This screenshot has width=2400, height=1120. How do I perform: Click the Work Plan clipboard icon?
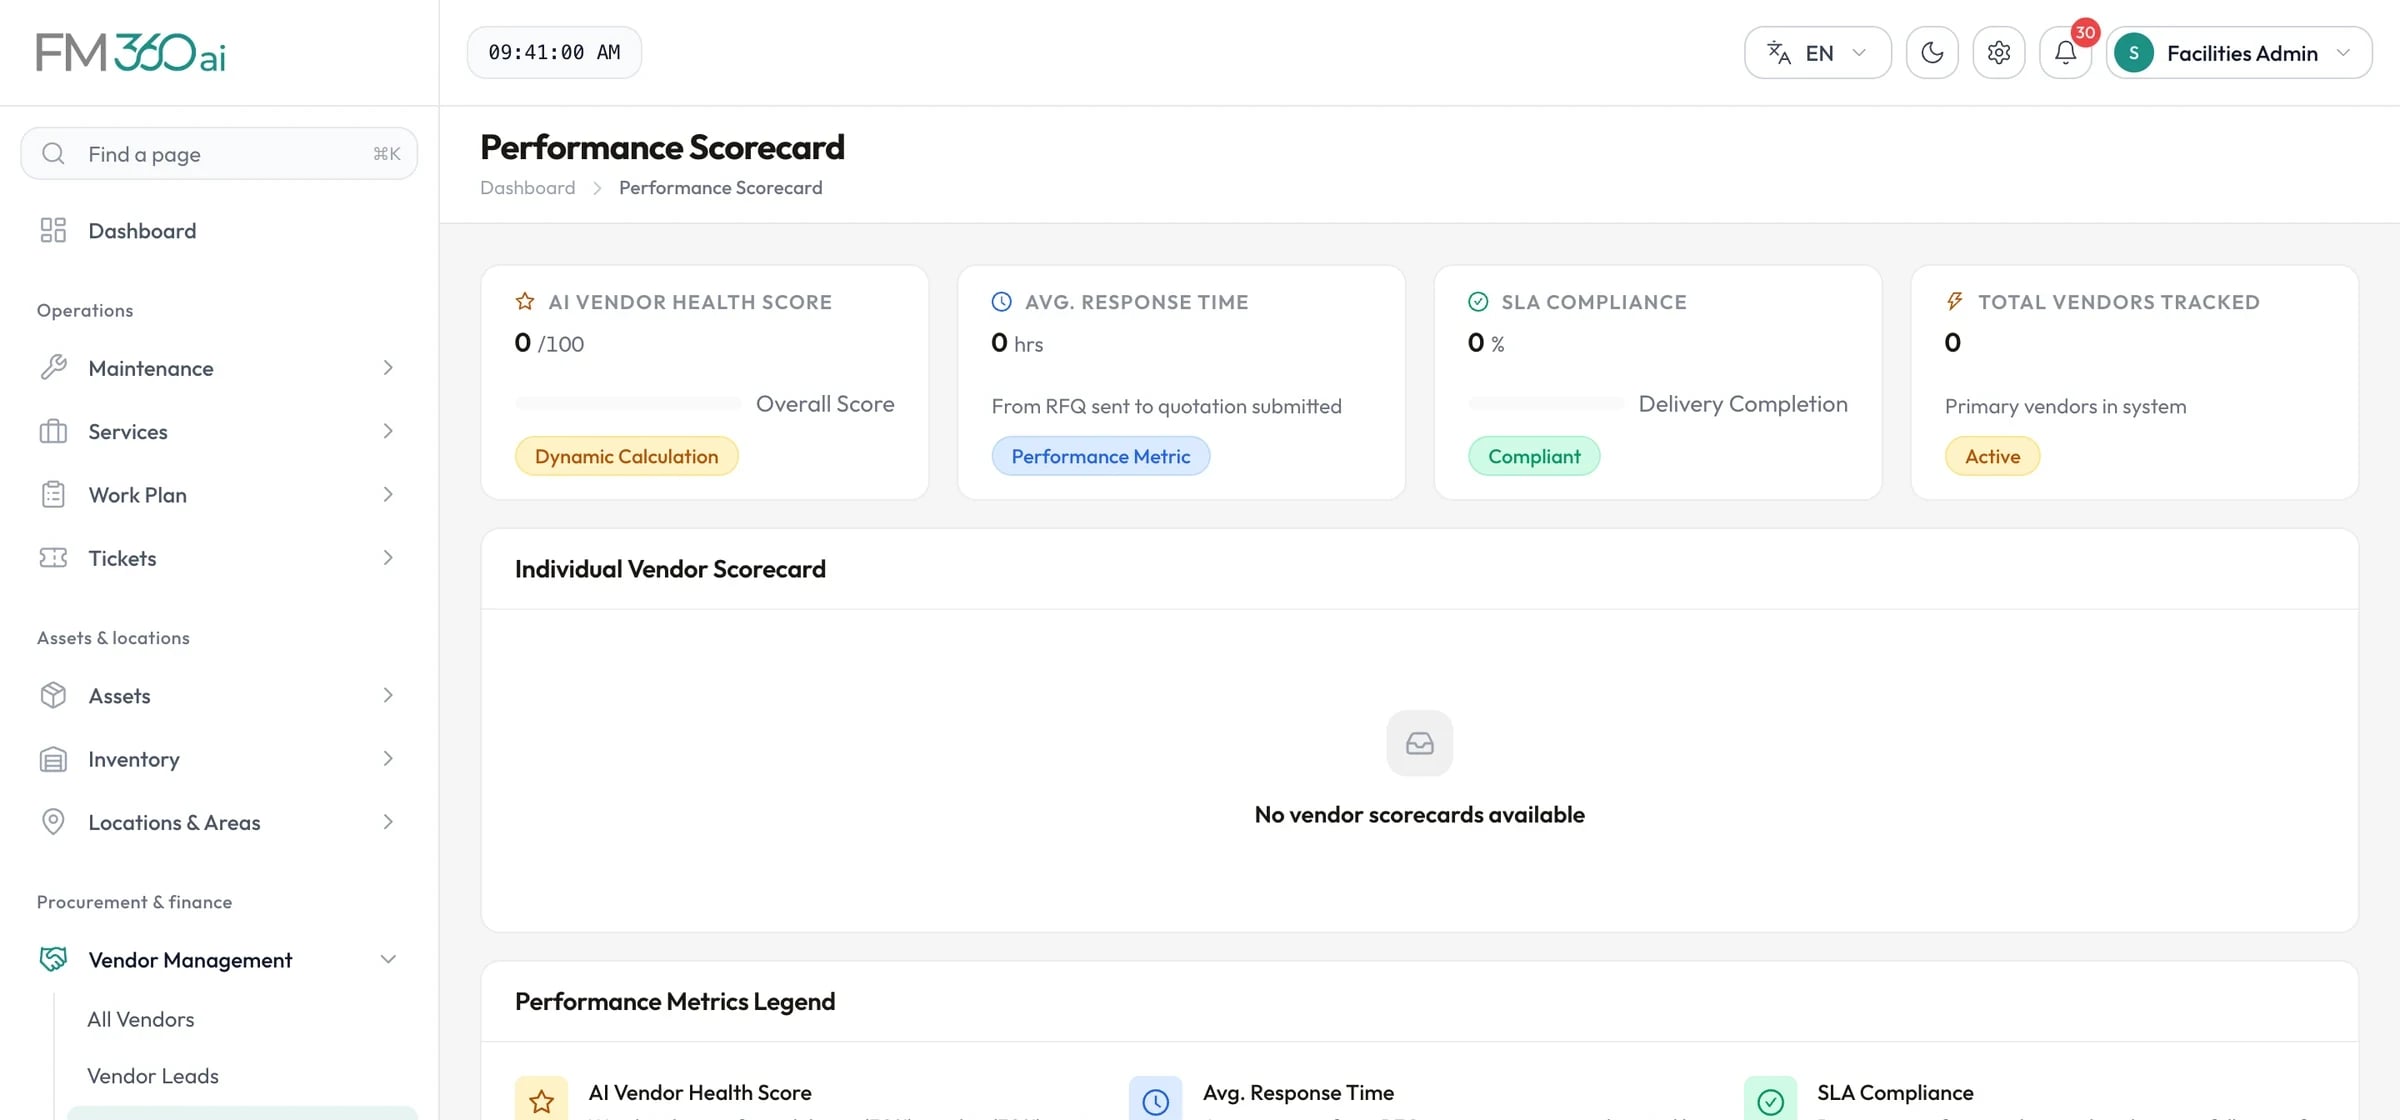point(53,494)
